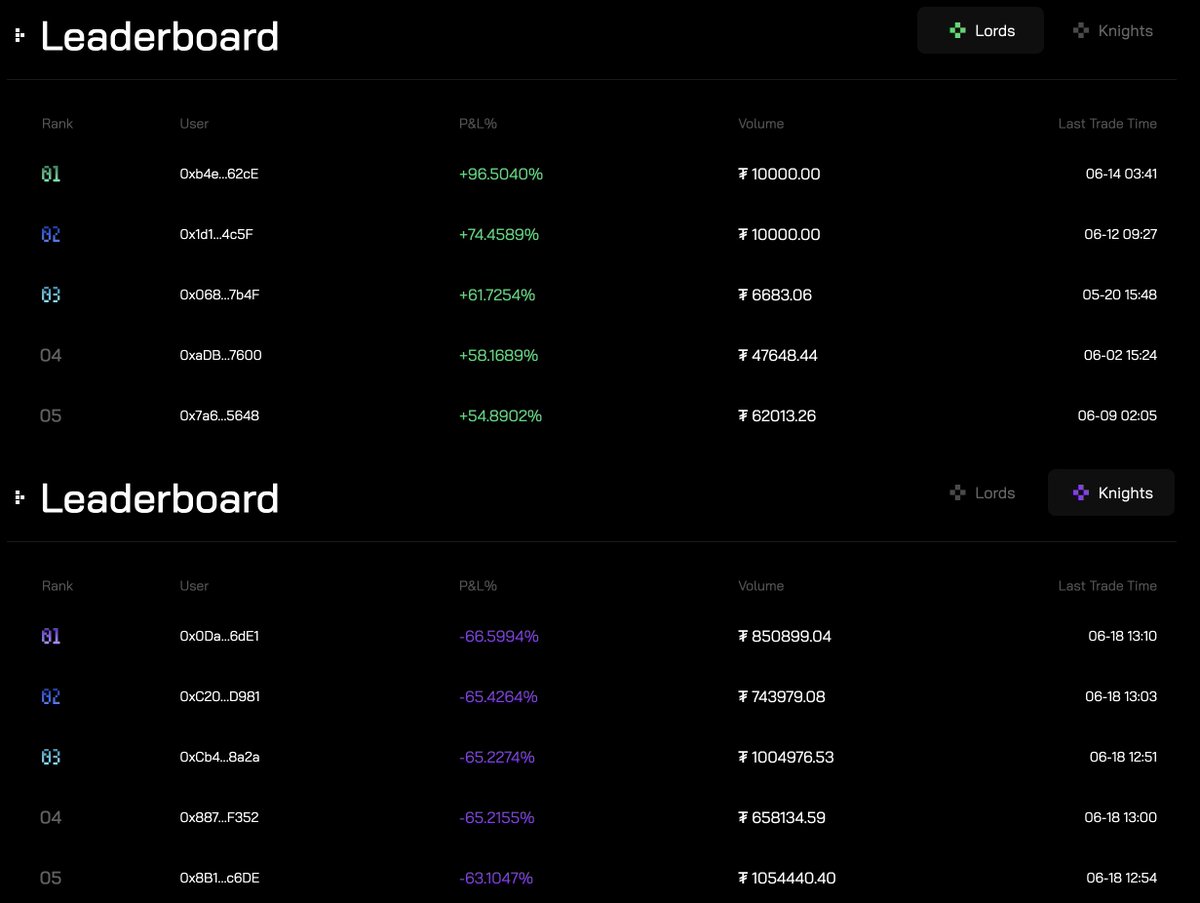Click the last trade time 06-18 13:03
The height and width of the screenshot is (903, 1200).
coord(1121,697)
